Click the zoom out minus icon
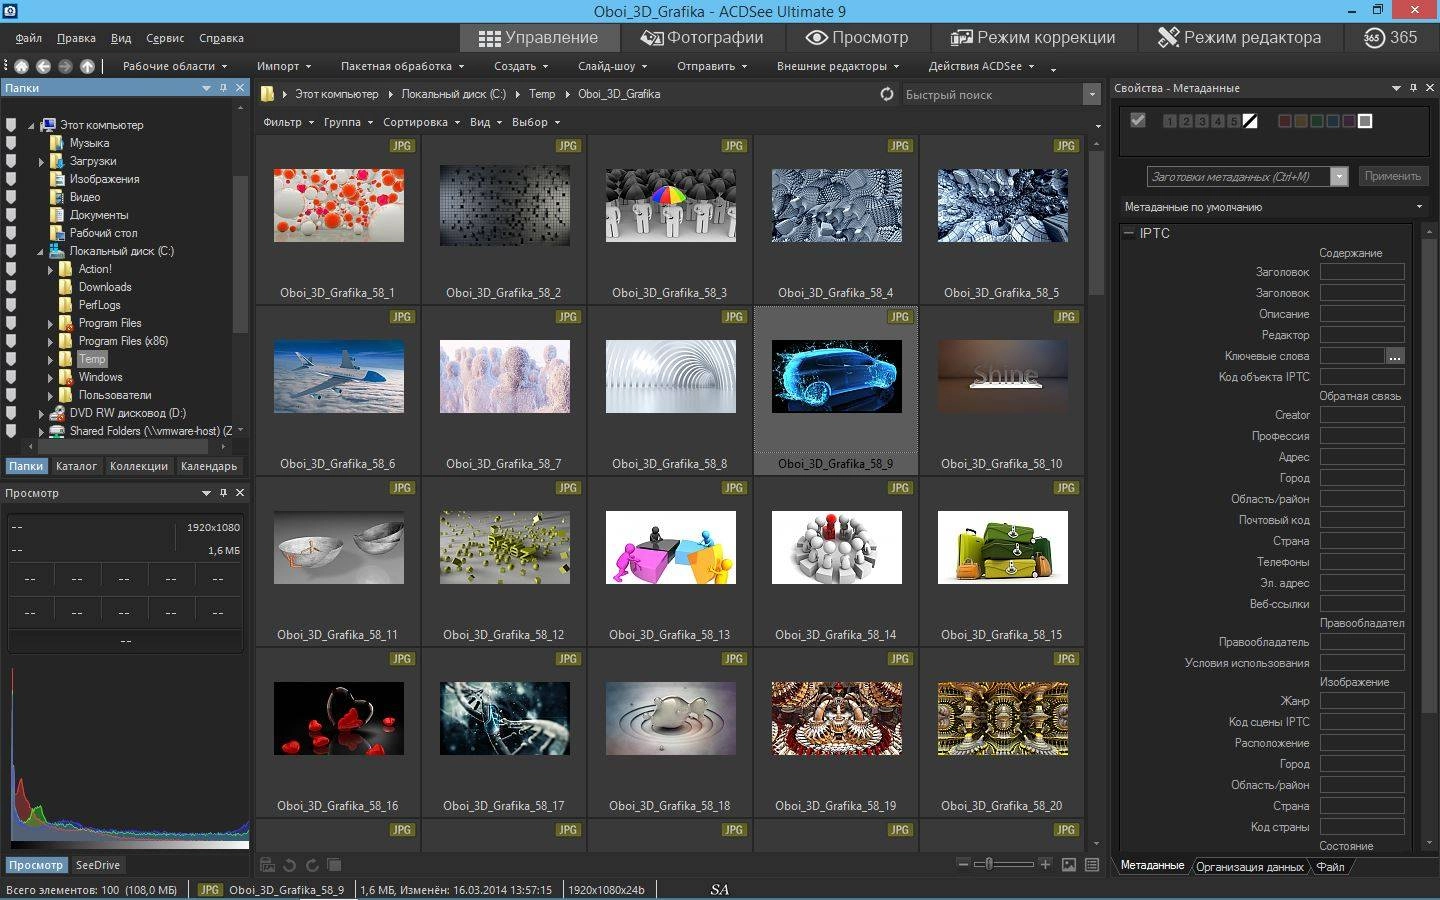Viewport: 1440px width, 900px height. [963, 864]
